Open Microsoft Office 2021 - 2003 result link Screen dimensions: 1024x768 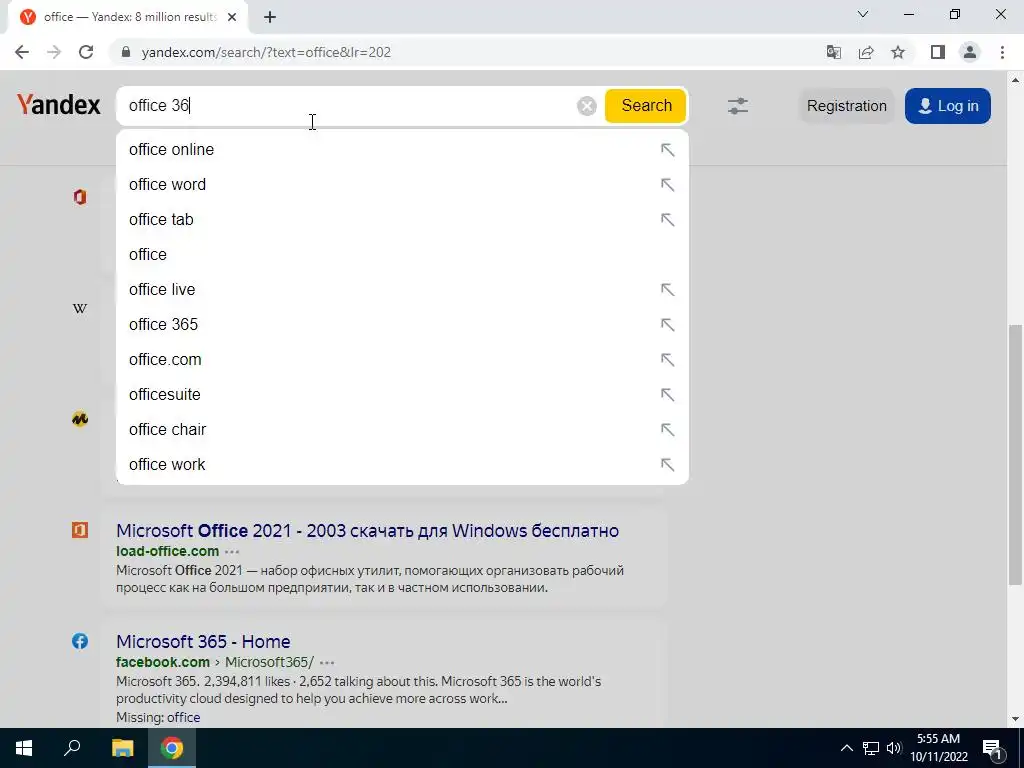(367, 530)
